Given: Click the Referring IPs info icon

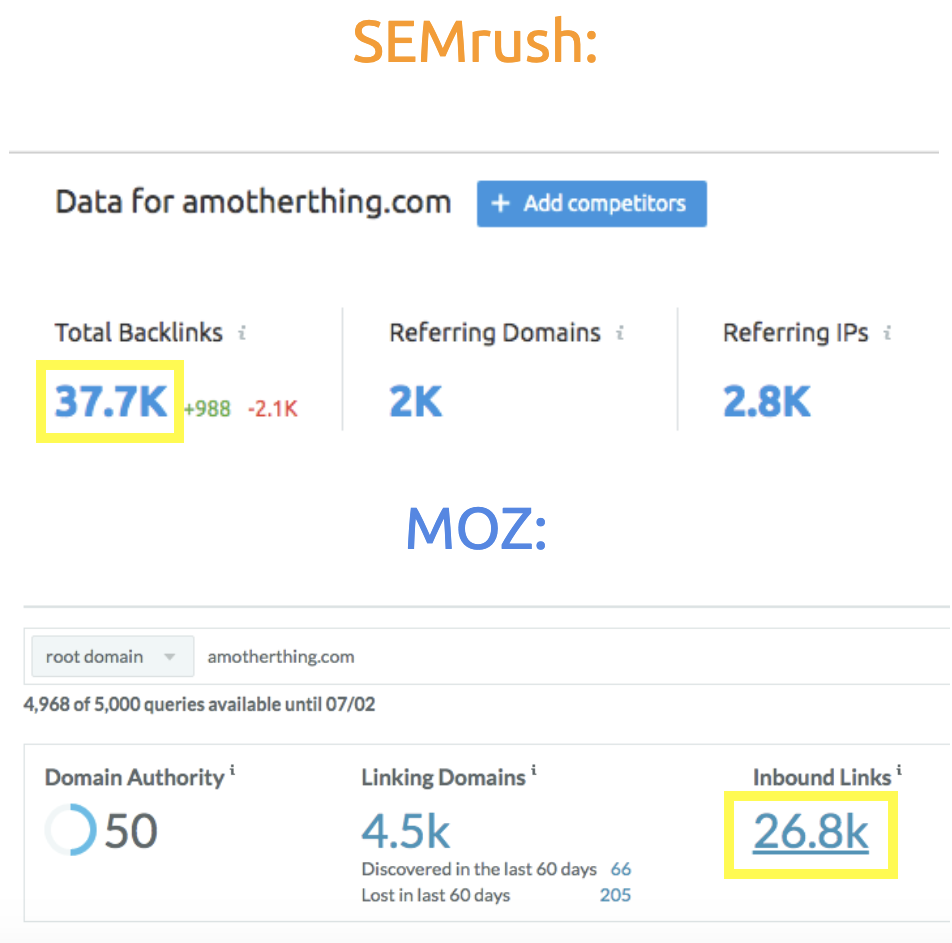Looking at the screenshot, I should [885, 332].
